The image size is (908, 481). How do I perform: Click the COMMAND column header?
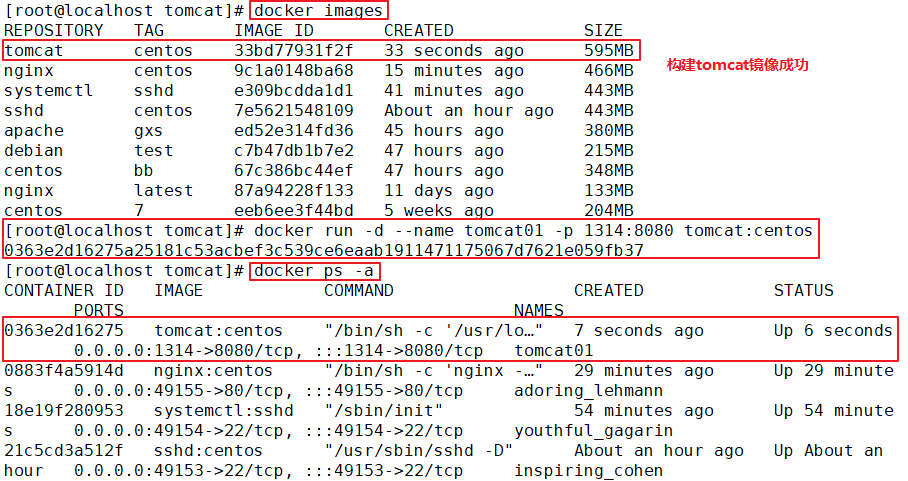click(358, 291)
